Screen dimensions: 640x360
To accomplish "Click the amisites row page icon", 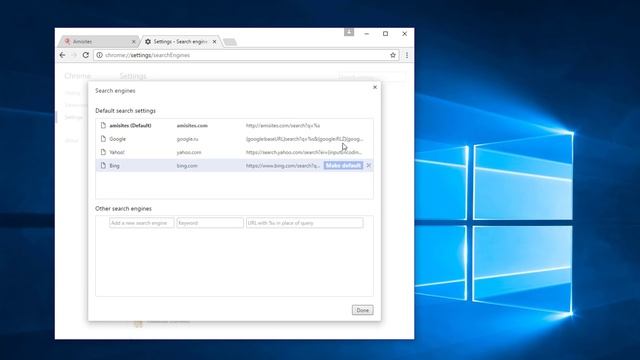I will pyautogui.click(x=103, y=125).
